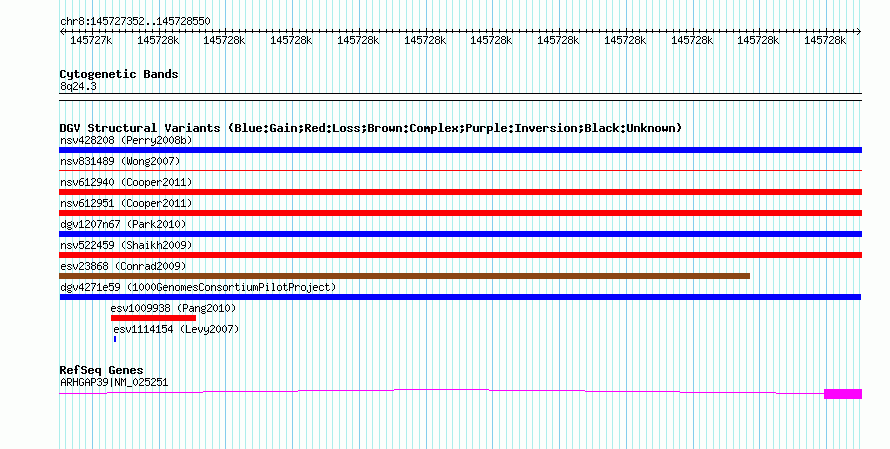Image resolution: width=890 pixels, height=449 pixels.
Task: Select the blue gain bar for nsv428208
Action: (460, 150)
